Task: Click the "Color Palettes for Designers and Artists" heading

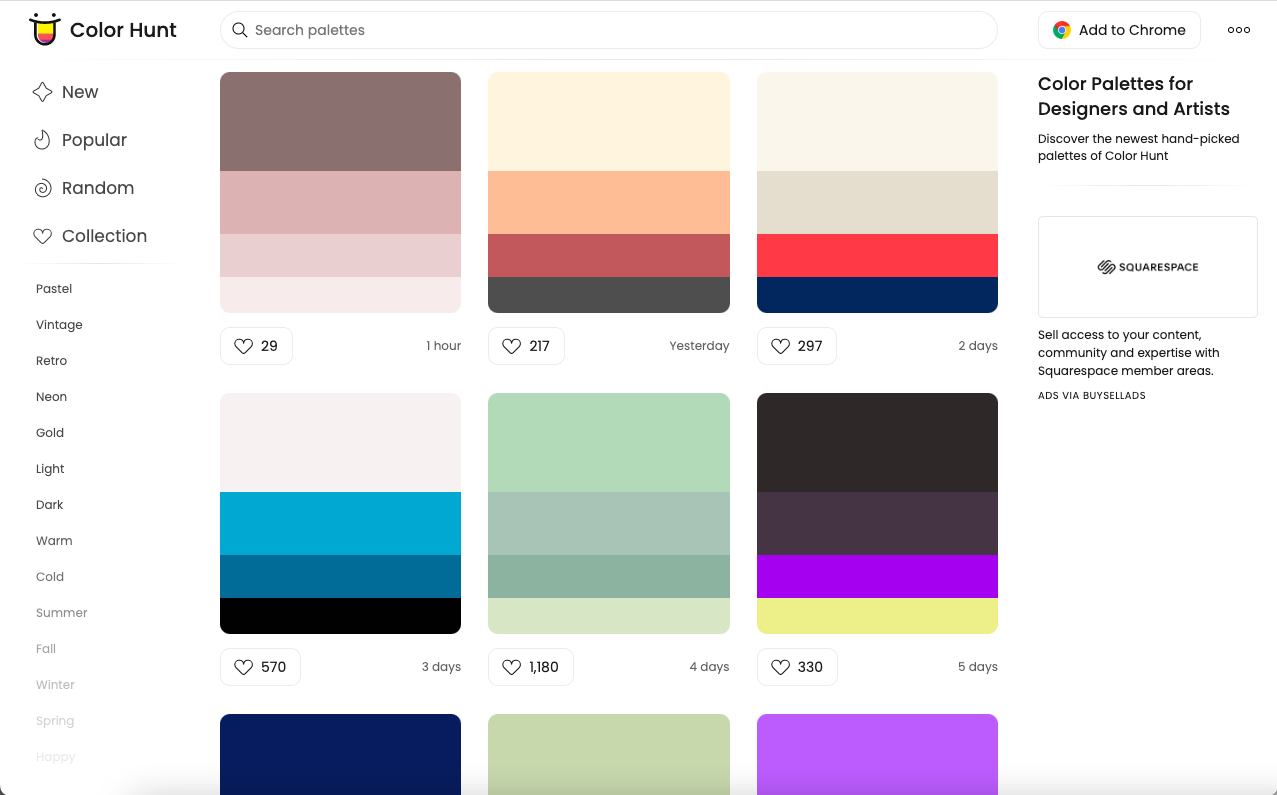Action: (1134, 96)
